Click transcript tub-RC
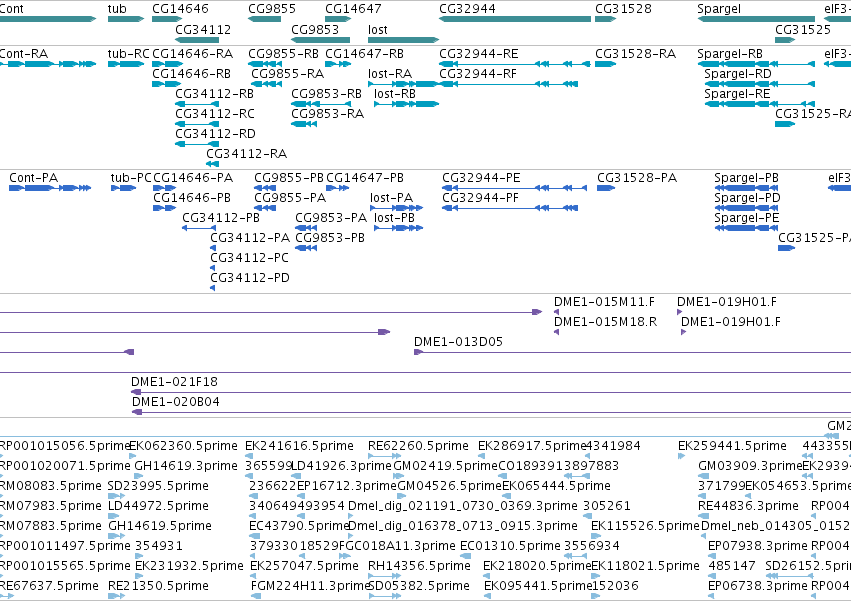 (126, 64)
